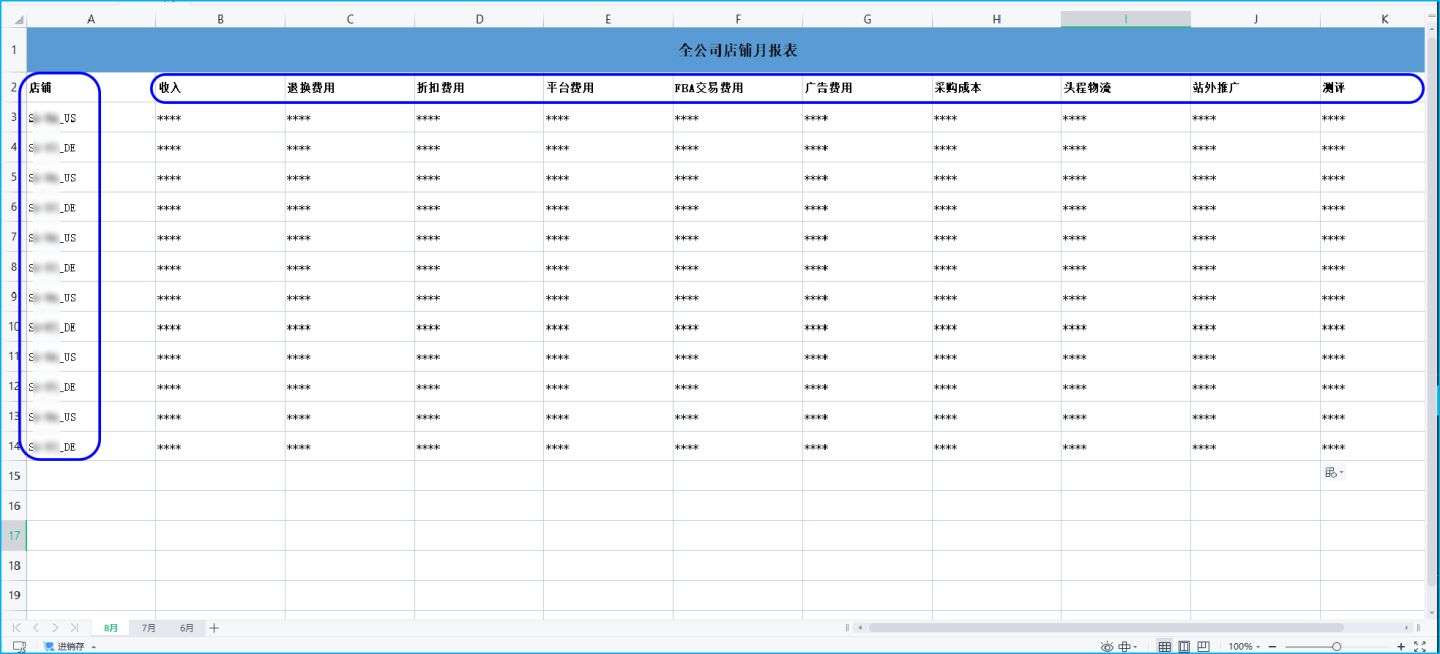Select column I header
Image resolution: width=1440 pixels, height=654 pixels.
tap(1126, 19)
